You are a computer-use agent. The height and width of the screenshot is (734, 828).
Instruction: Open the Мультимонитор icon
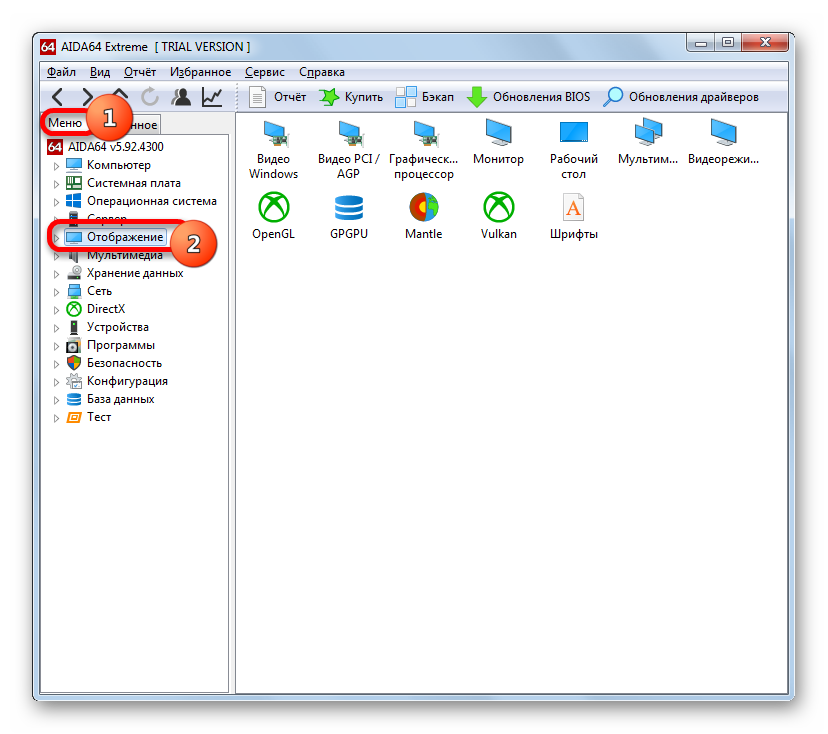coord(648,143)
